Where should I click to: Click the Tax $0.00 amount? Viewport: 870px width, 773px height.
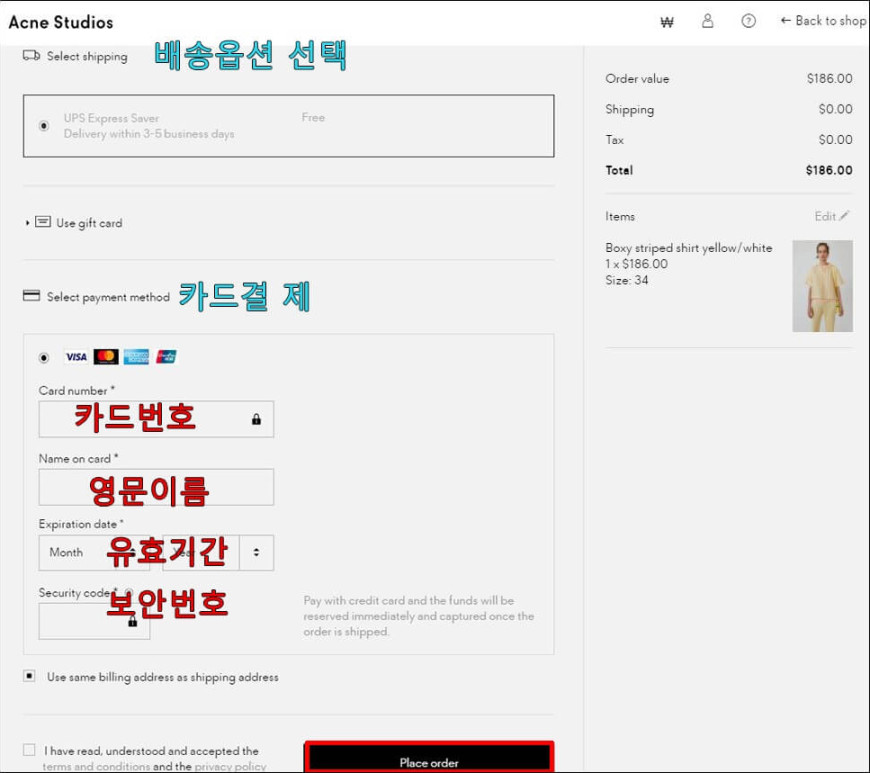836,140
